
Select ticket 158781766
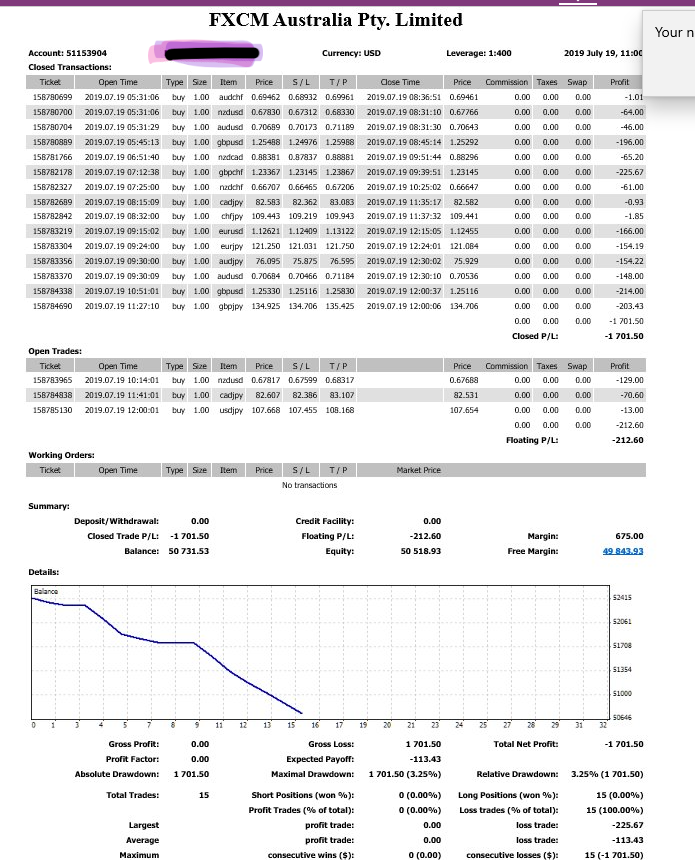click(52, 157)
